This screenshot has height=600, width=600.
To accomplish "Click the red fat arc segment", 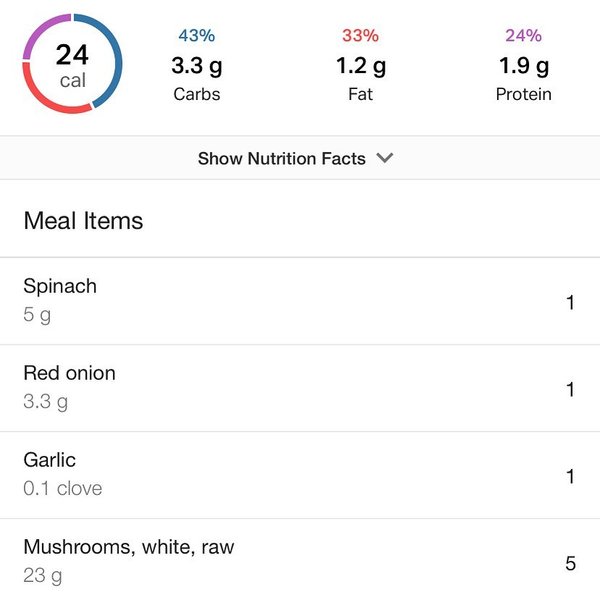I will (52, 104).
